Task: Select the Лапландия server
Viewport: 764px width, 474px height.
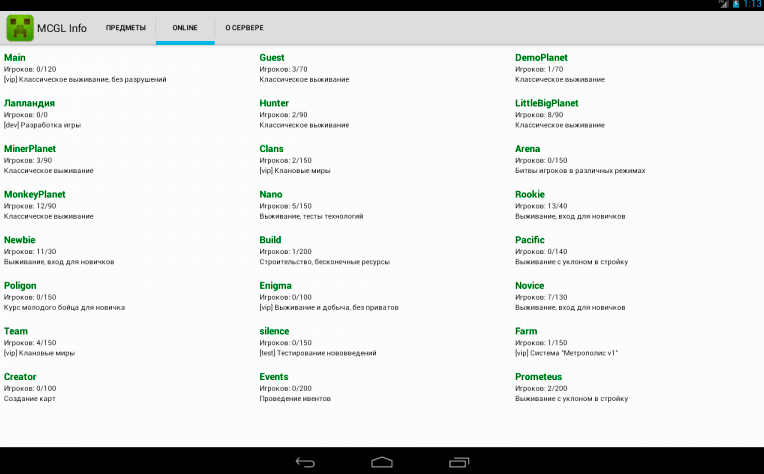Action: point(29,103)
